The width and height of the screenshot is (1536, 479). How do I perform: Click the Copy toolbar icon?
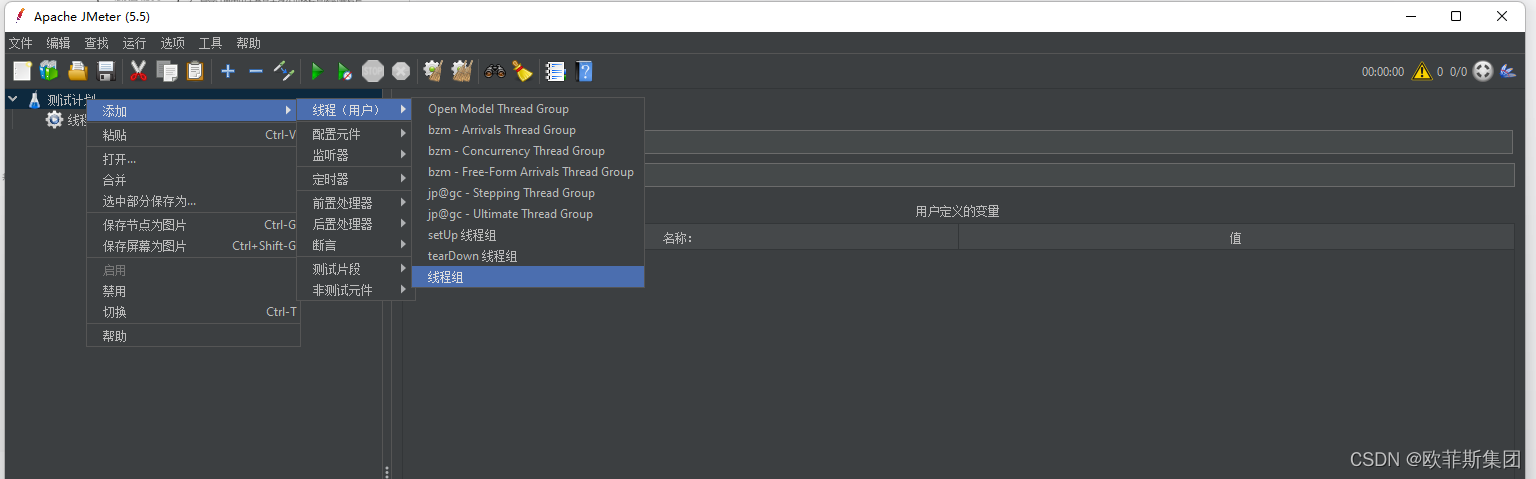click(166, 71)
